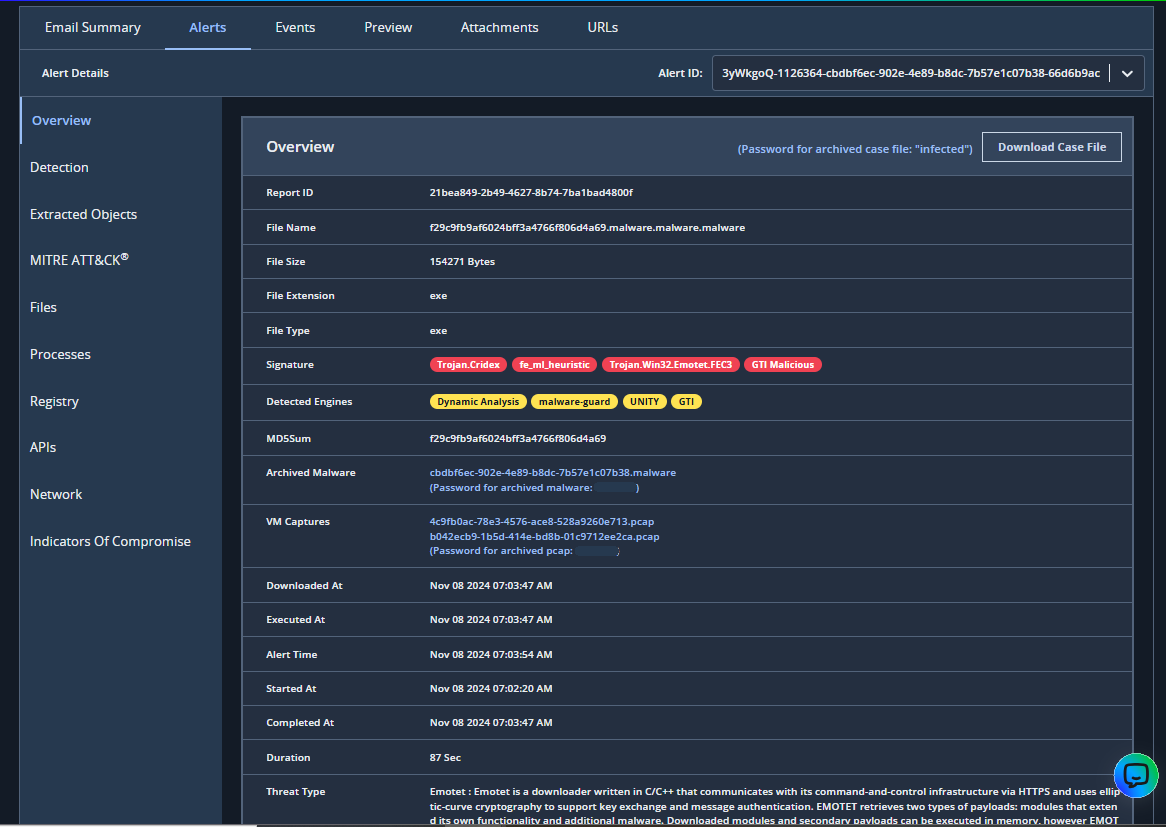The image size is (1166, 827).
Task: Click the Completed At timestamp value
Action: coord(491,723)
